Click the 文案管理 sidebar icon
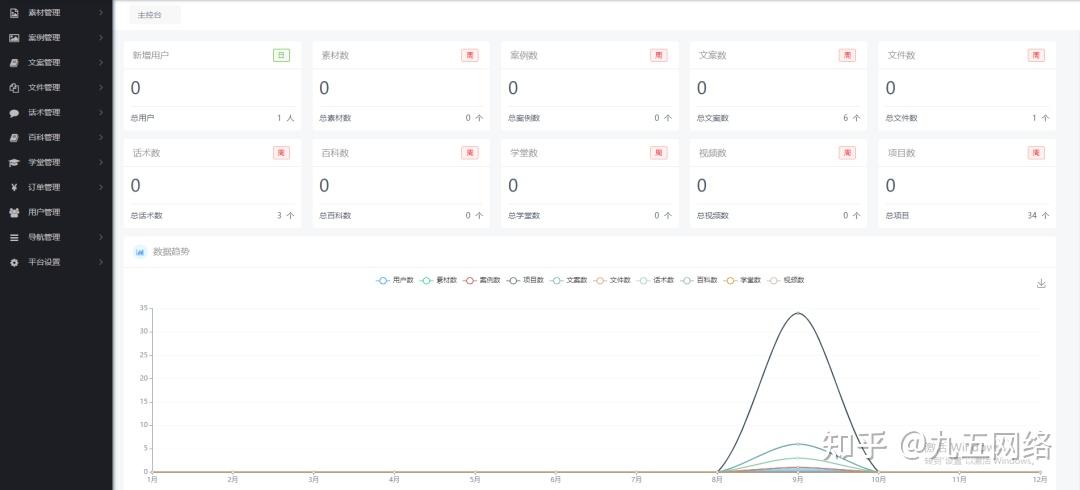The width and height of the screenshot is (1080, 490). coord(14,62)
